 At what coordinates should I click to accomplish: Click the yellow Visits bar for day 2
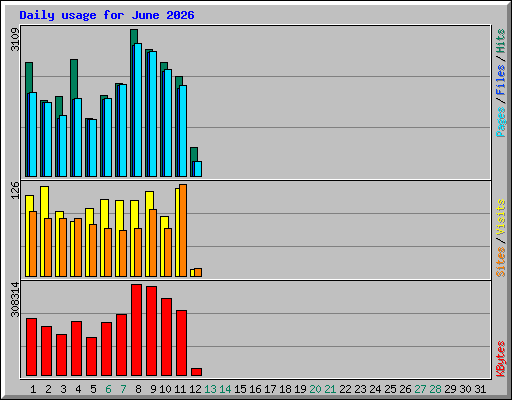pos(44,202)
